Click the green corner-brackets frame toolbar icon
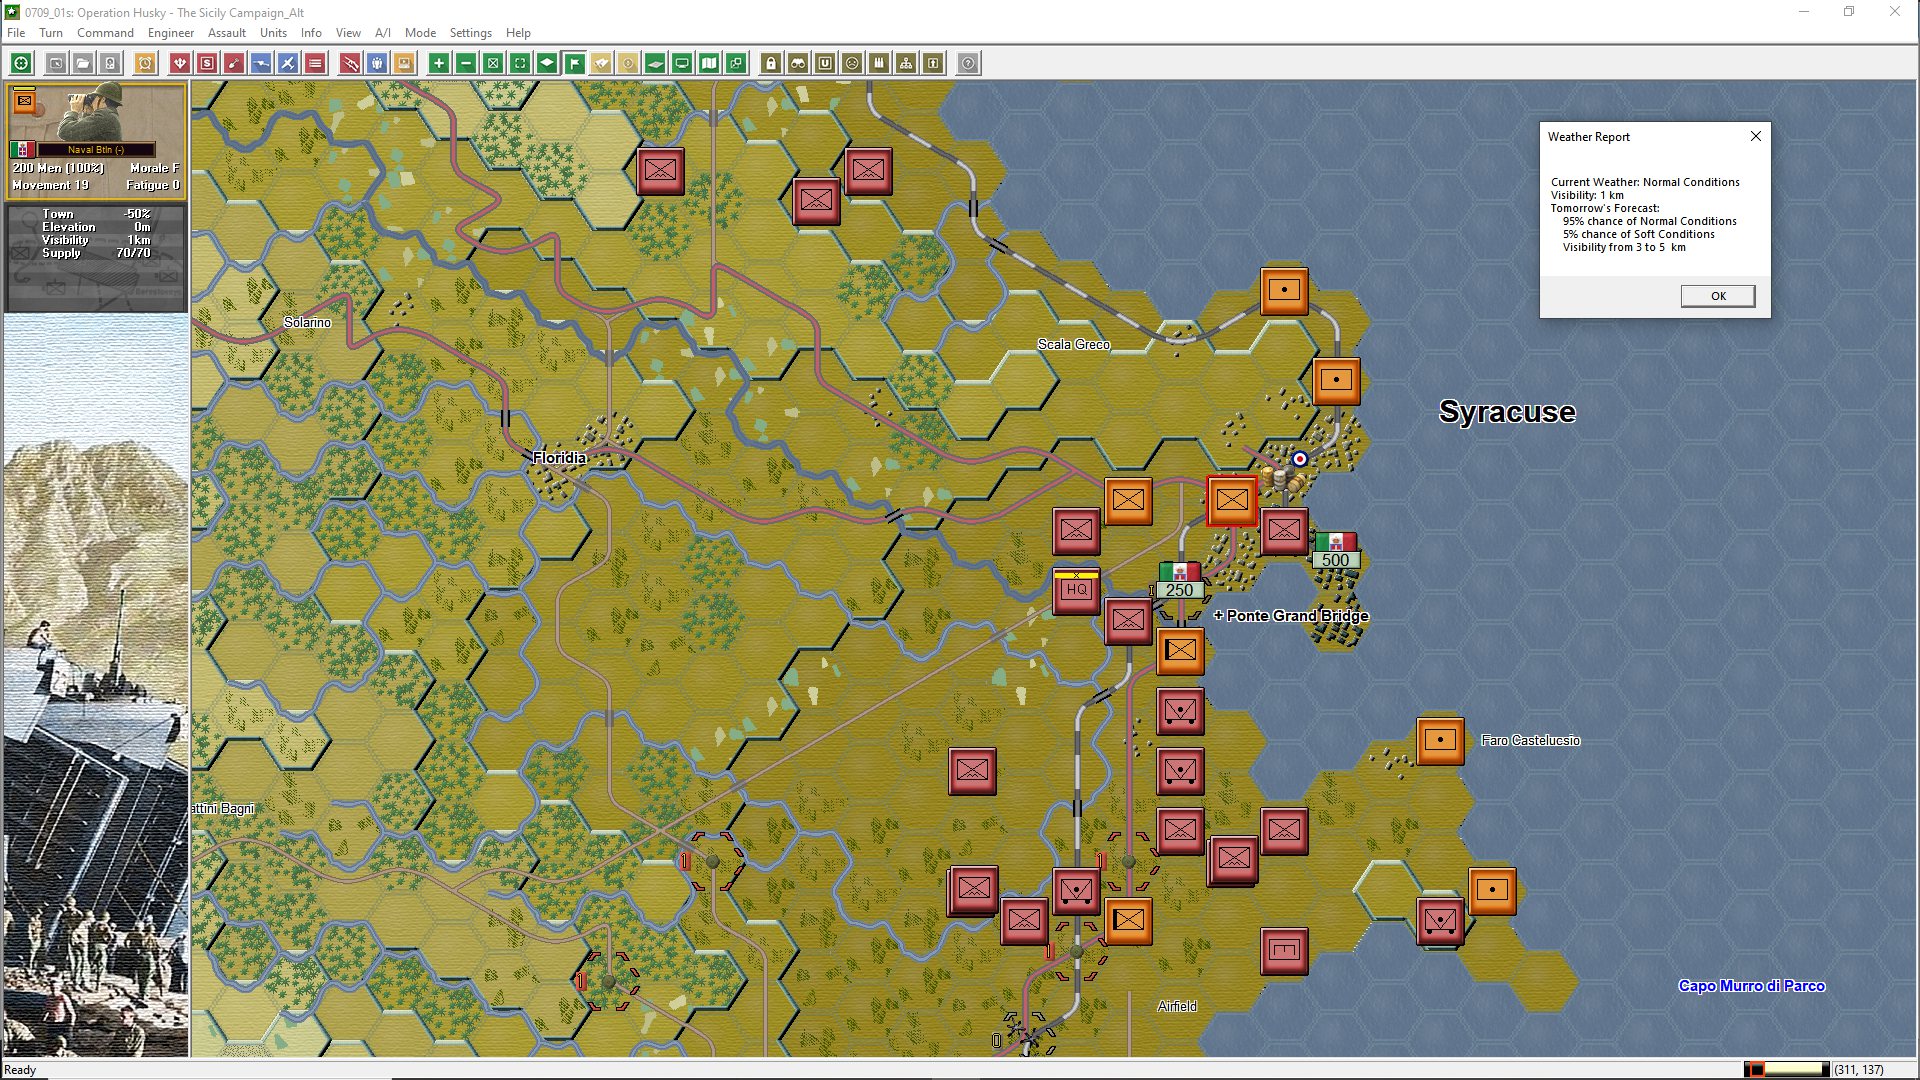The height and width of the screenshot is (1080, 1920). pos(520,63)
